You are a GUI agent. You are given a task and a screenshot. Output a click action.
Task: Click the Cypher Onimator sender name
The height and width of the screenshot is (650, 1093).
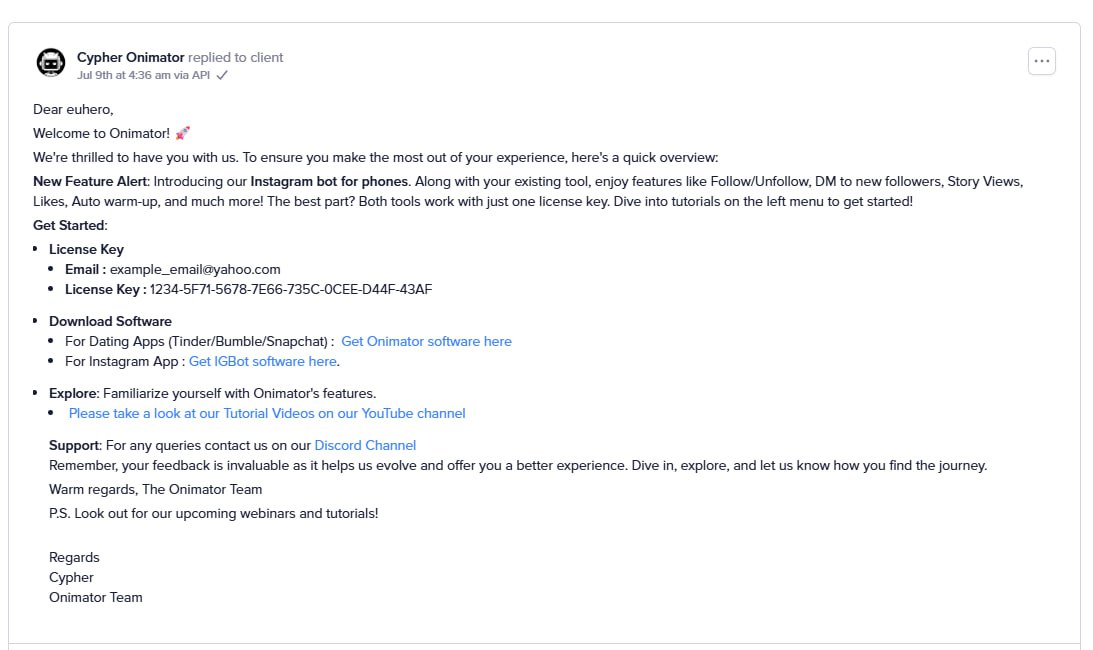click(x=130, y=57)
